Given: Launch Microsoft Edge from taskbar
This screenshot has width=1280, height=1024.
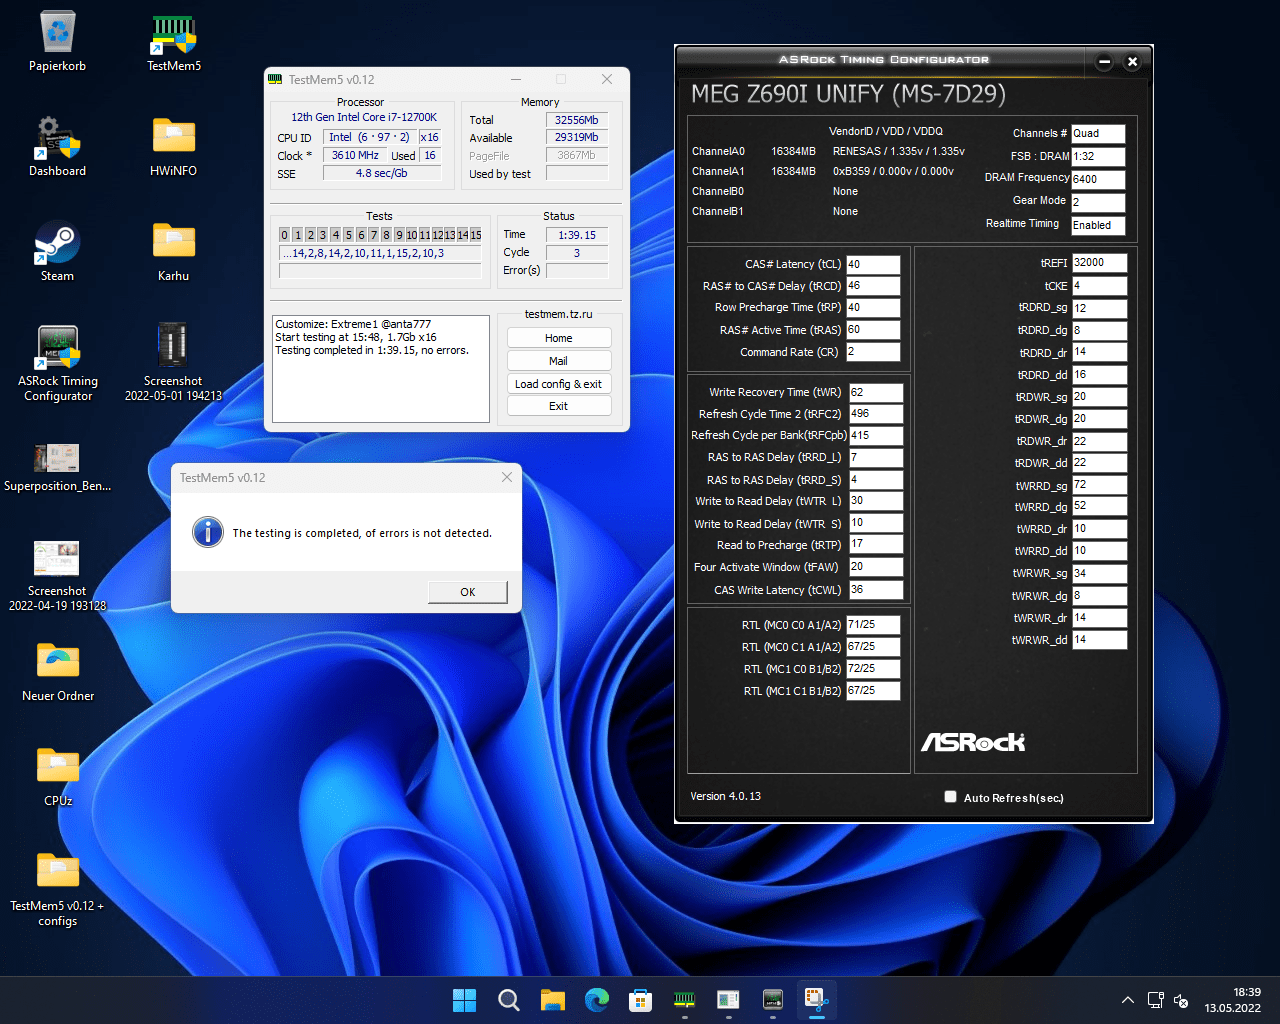Looking at the screenshot, I should (x=597, y=1000).
